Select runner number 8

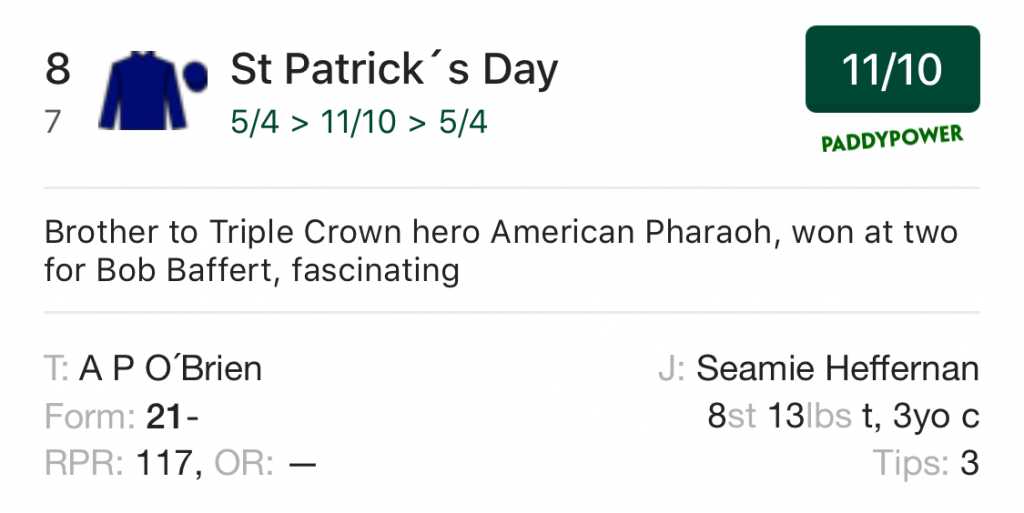[x=58, y=70]
